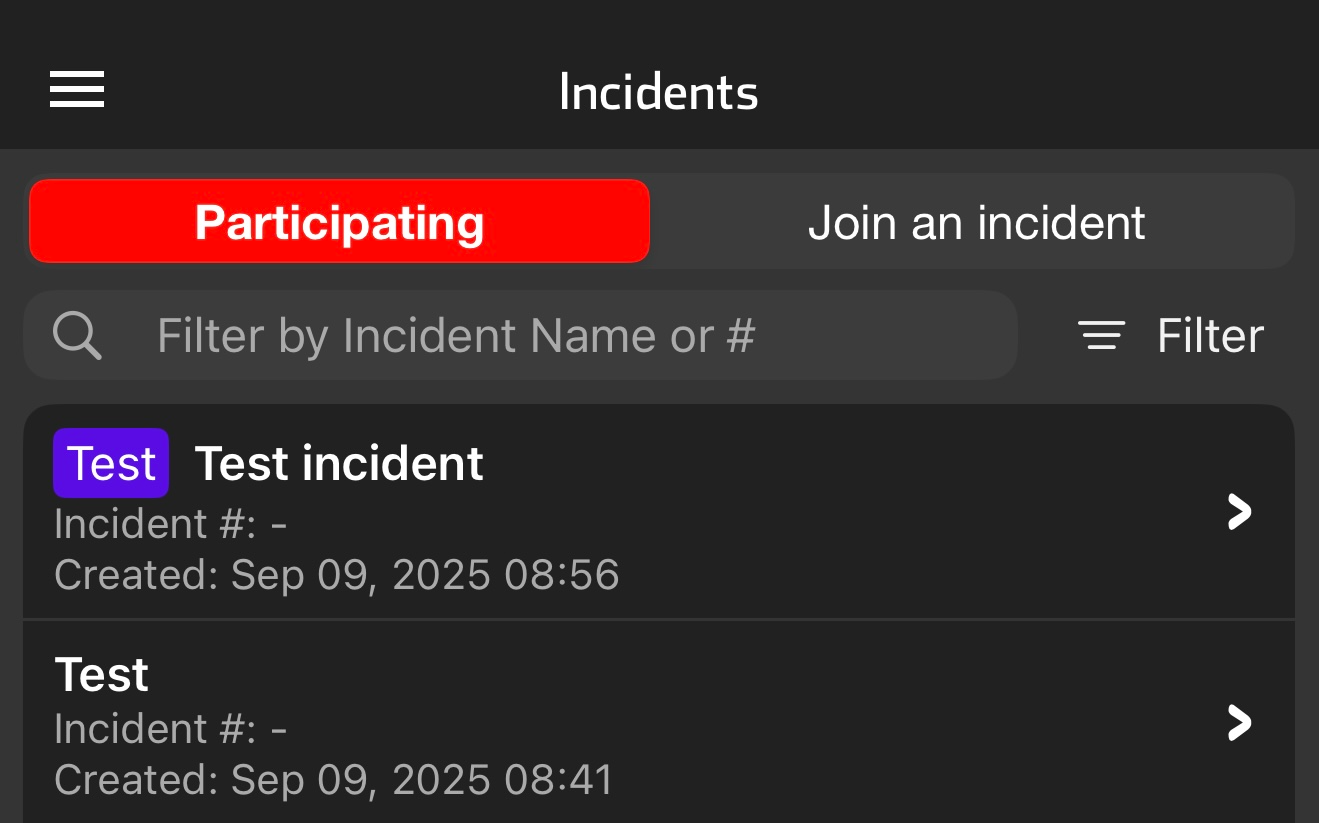Open the Filter options button

(x=1171, y=335)
